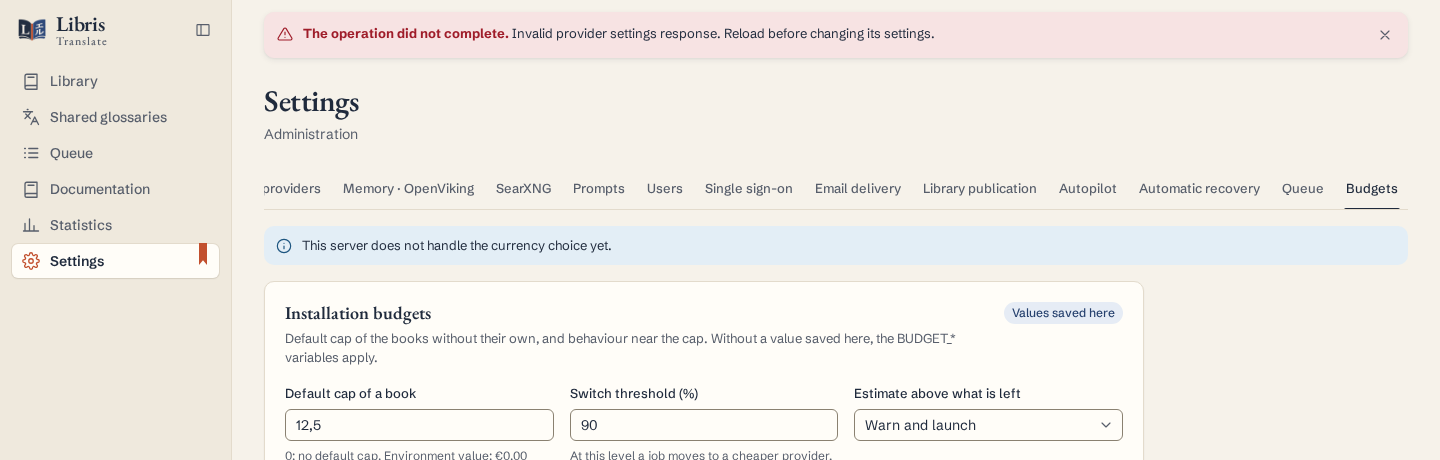1440x460 pixels.
Task: Select the Memory · OpenViking tab
Action: [408, 188]
